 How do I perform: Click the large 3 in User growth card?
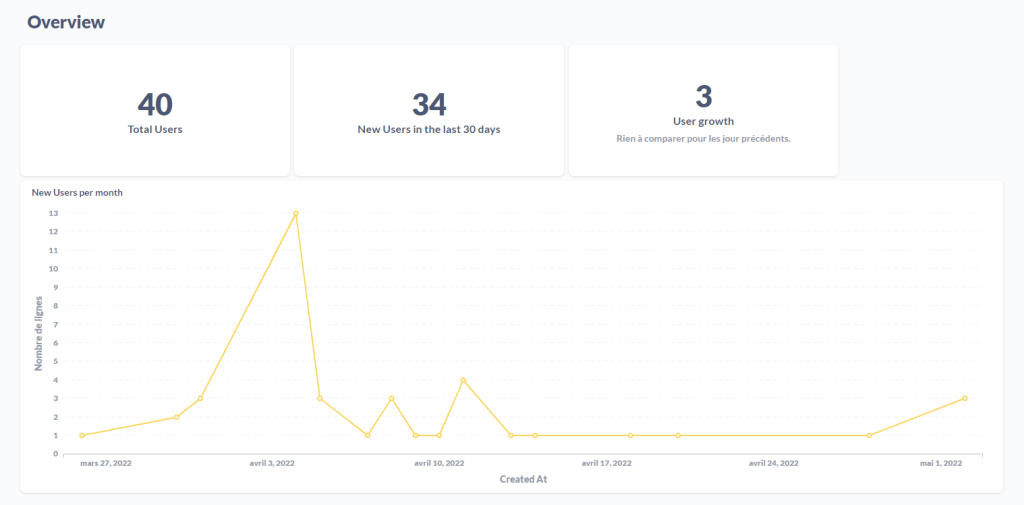pyautogui.click(x=704, y=96)
